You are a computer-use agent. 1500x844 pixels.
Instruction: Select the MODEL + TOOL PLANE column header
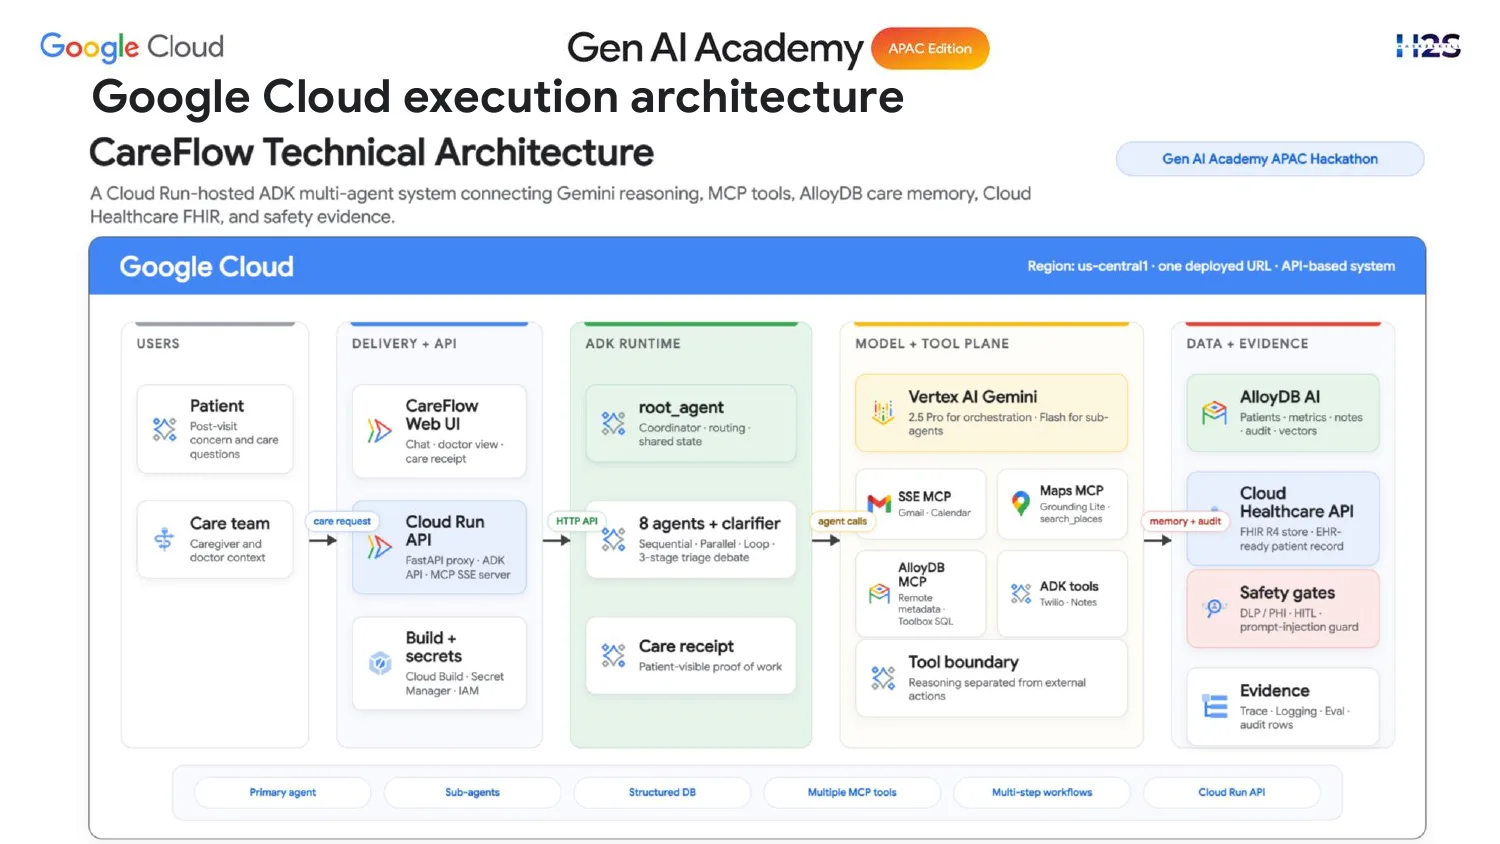coord(932,343)
